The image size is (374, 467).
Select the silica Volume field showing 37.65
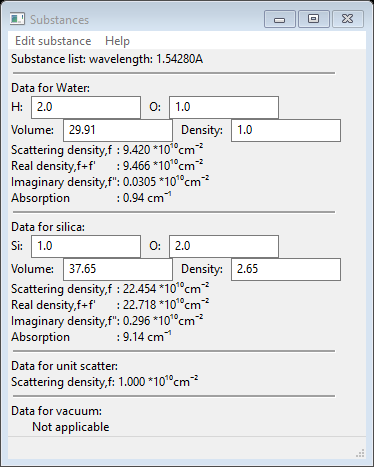click(x=118, y=269)
